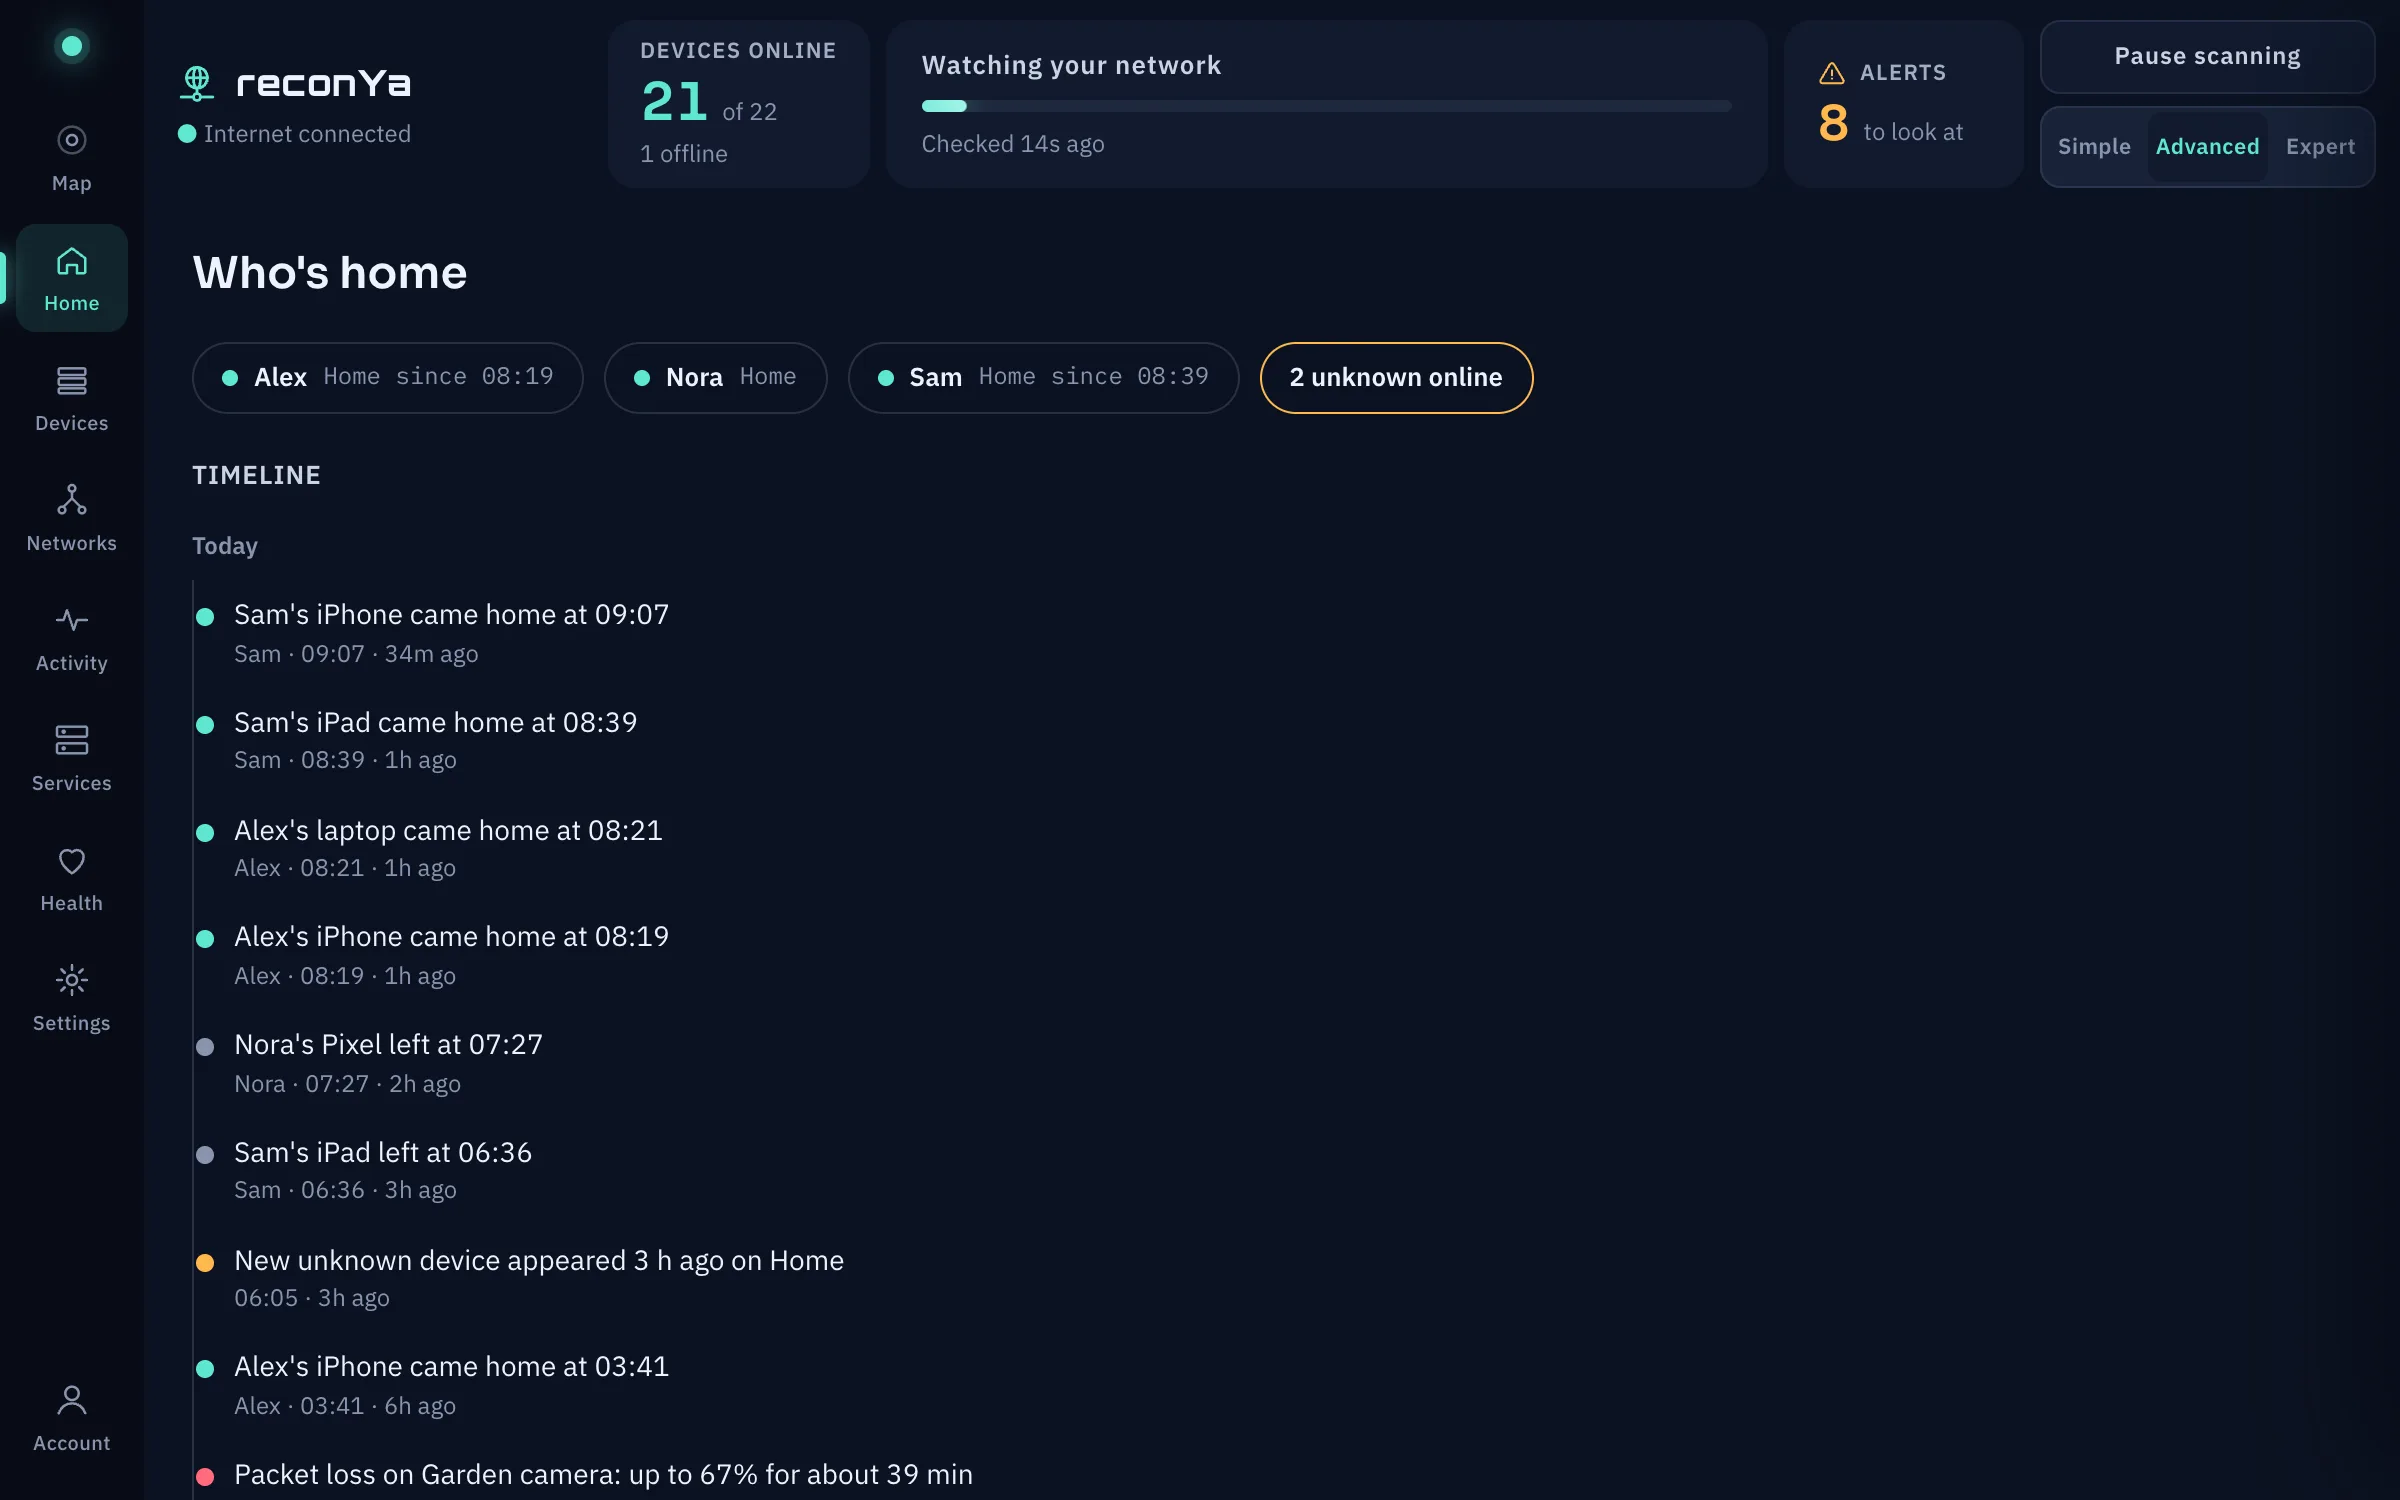The width and height of the screenshot is (2400, 1500).
Task: Open the Account profile icon
Action: (71, 1400)
